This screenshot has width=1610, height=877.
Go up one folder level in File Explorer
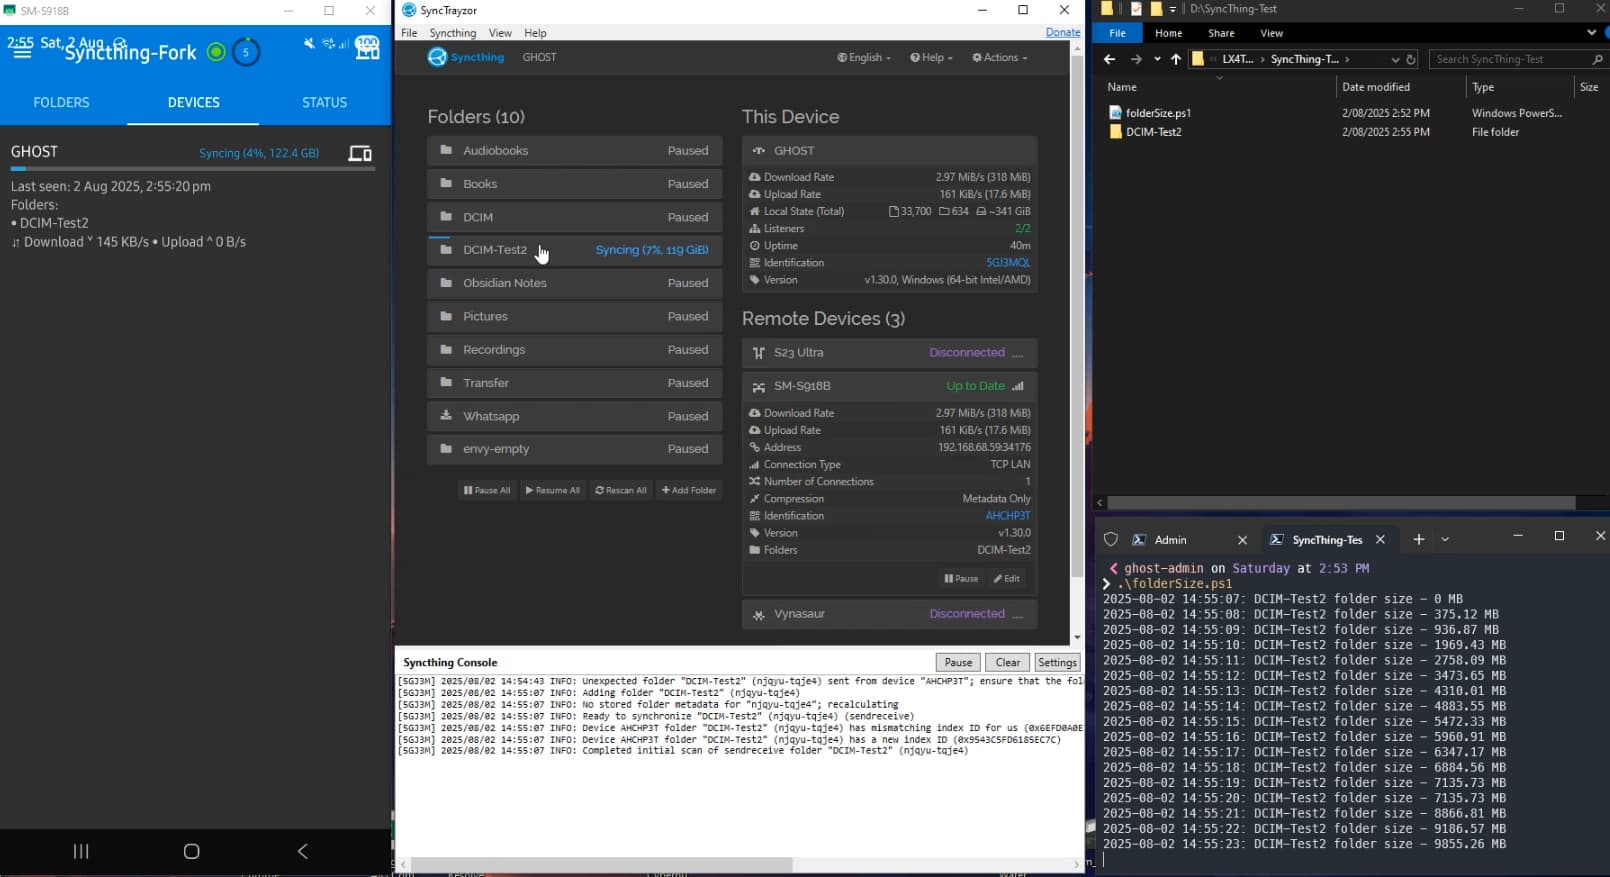point(1176,59)
